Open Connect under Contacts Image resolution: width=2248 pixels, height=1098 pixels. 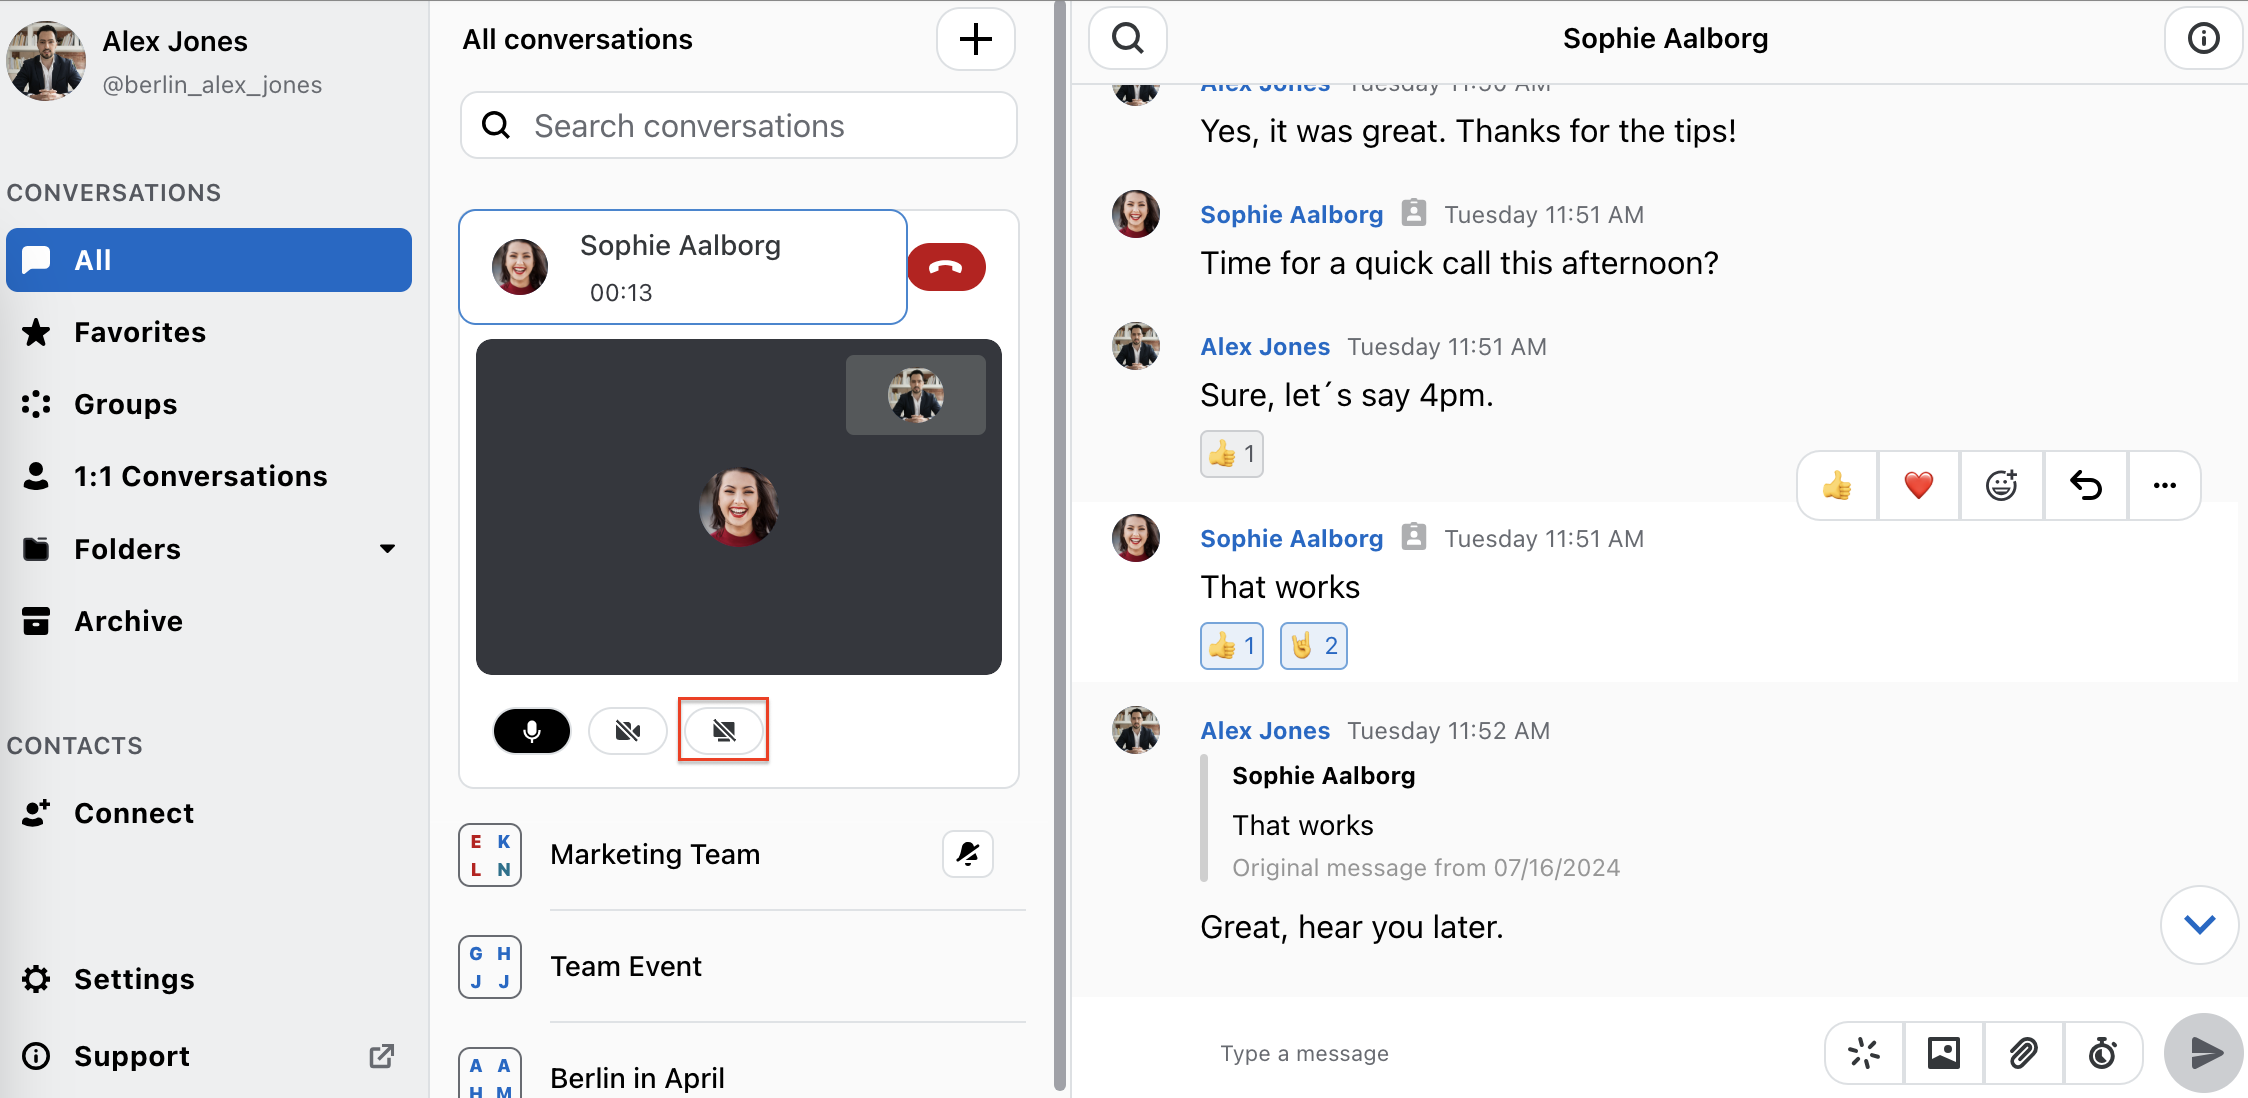(x=209, y=813)
